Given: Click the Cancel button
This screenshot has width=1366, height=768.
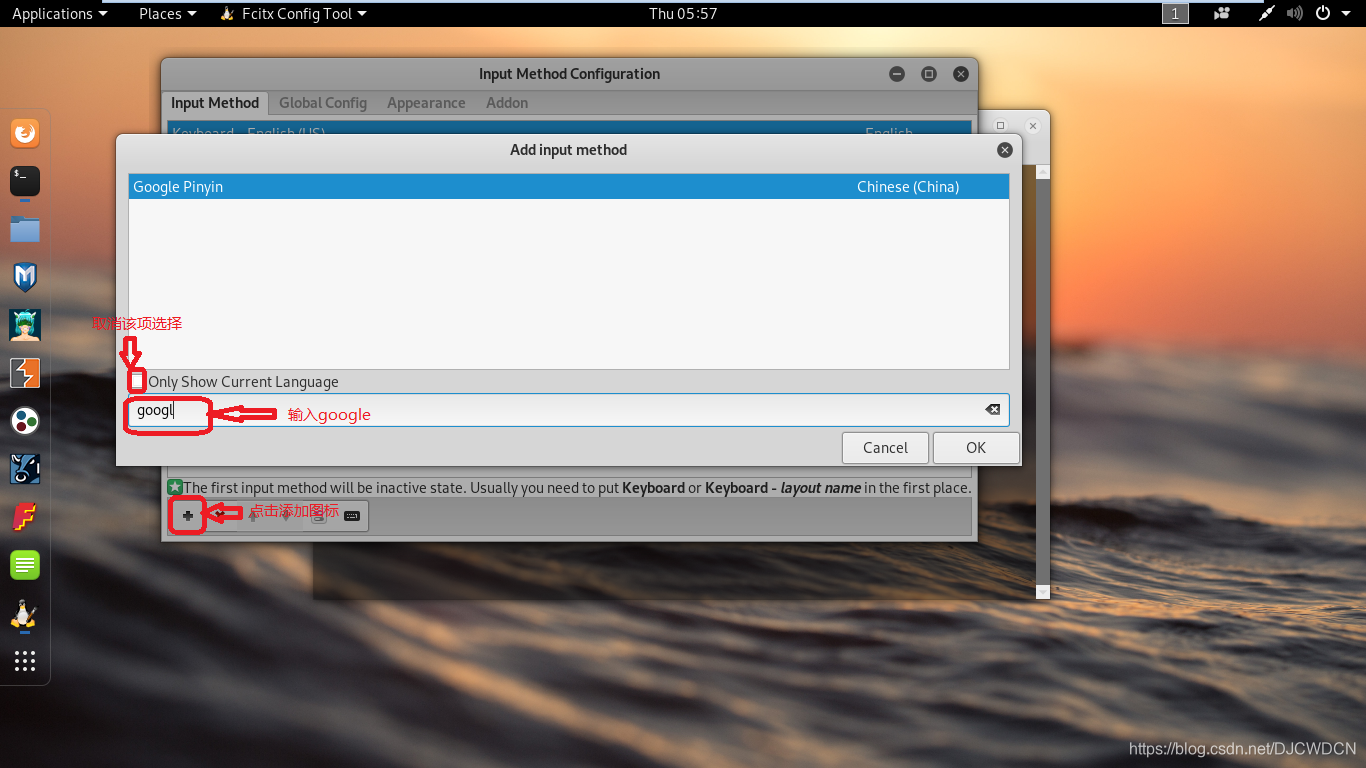Looking at the screenshot, I should pyautogui.click(x=885, y=447).
